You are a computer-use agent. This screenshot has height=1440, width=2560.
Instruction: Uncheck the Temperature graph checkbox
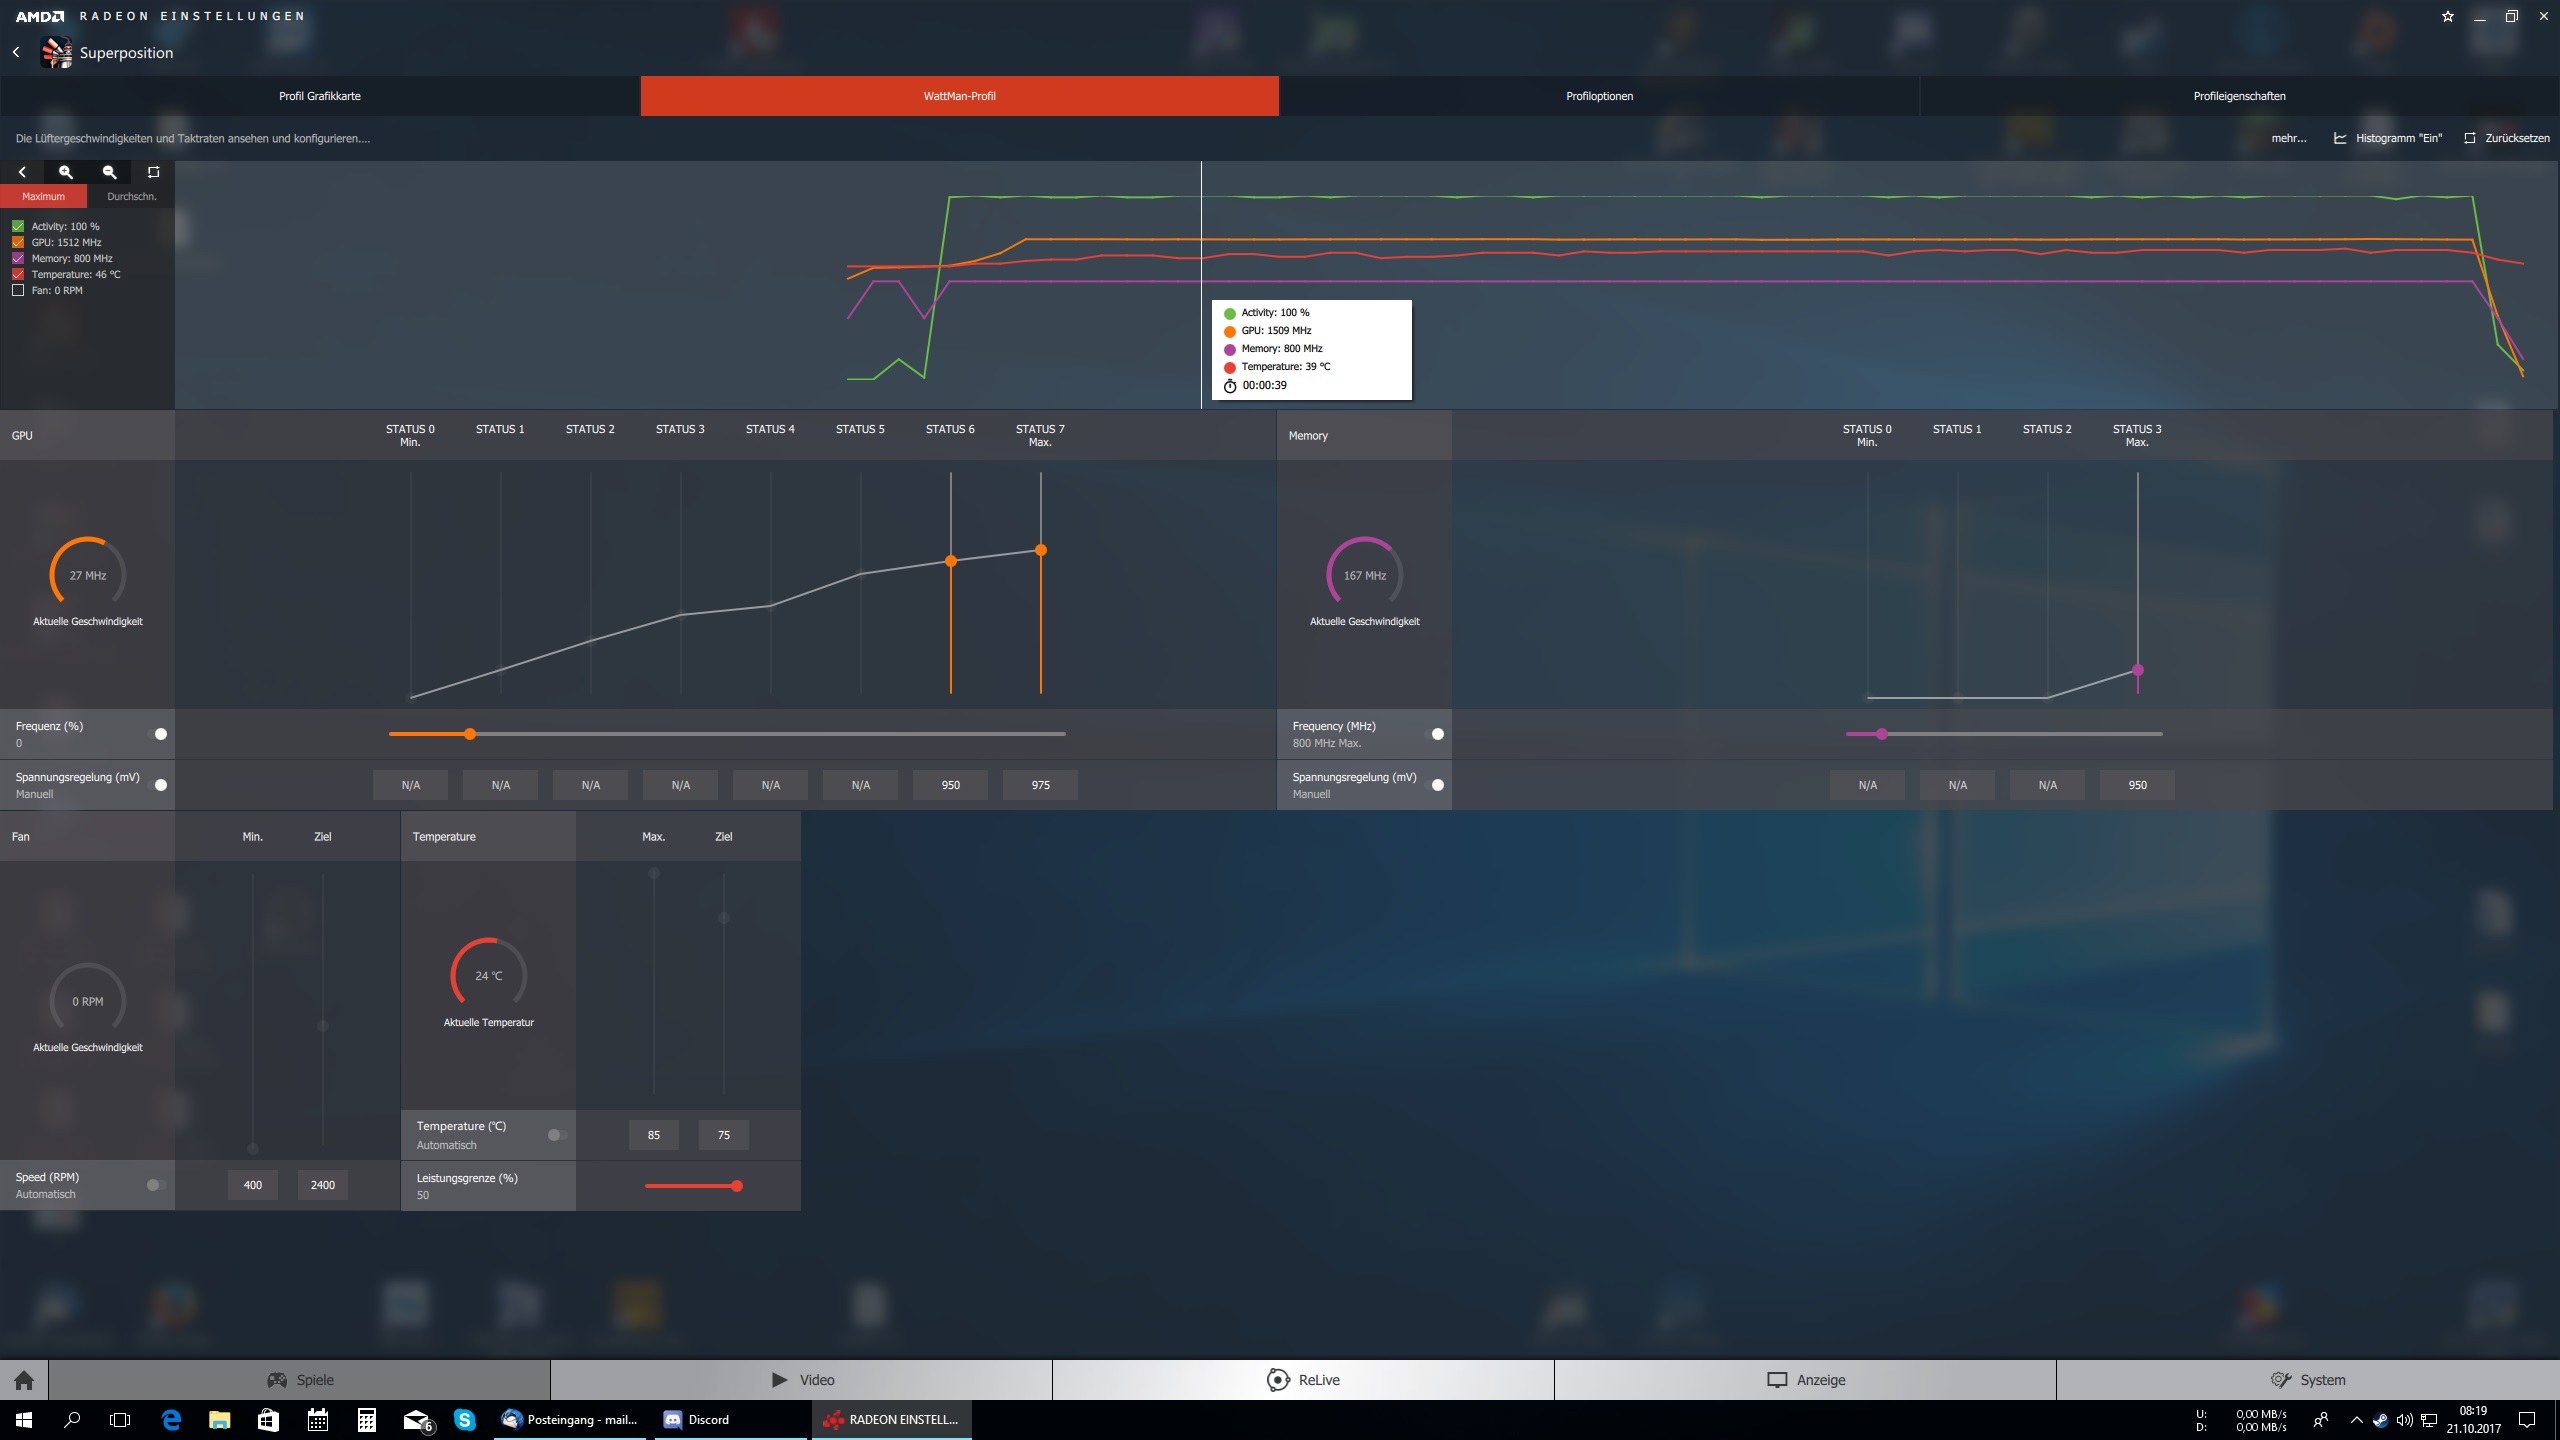(18, 274)
